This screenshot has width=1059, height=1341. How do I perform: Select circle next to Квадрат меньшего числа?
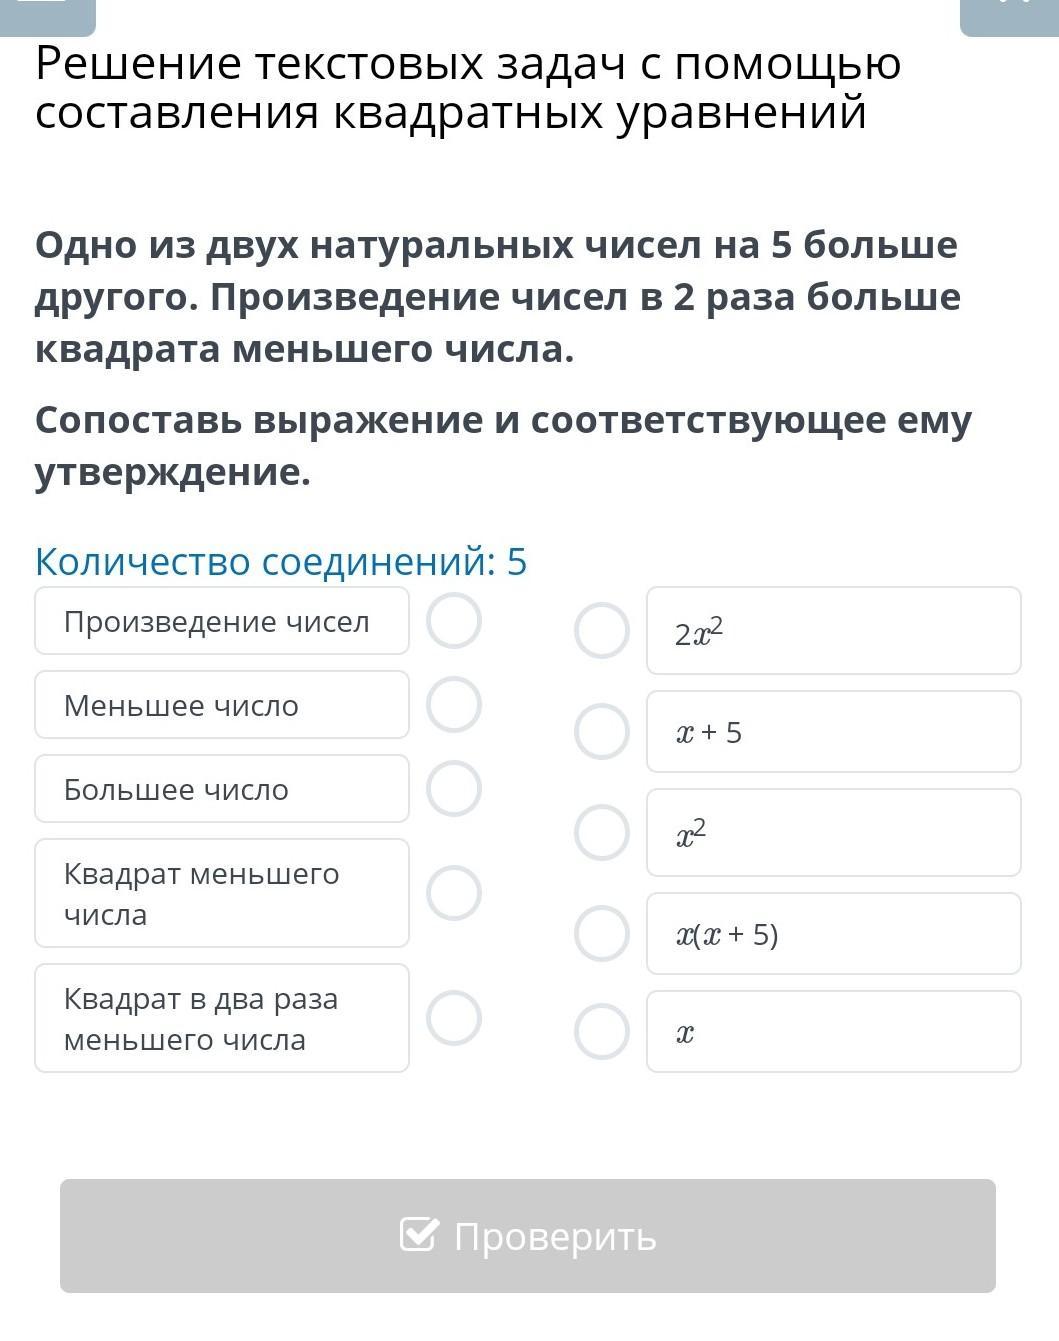click(x=454, y=893)
